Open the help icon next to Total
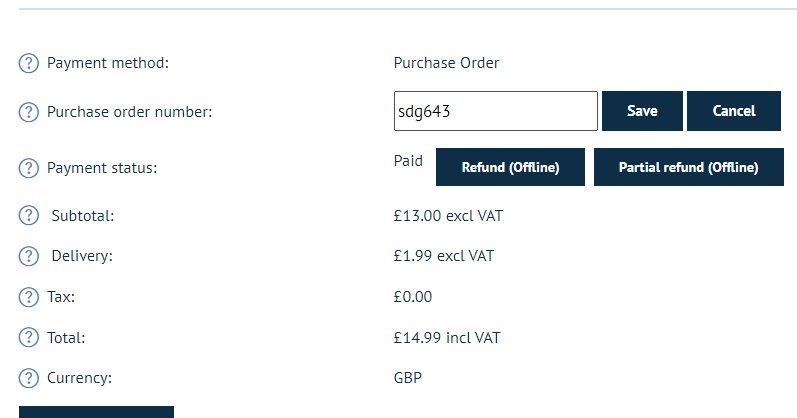The image size is (797, 418). point(28,337)
